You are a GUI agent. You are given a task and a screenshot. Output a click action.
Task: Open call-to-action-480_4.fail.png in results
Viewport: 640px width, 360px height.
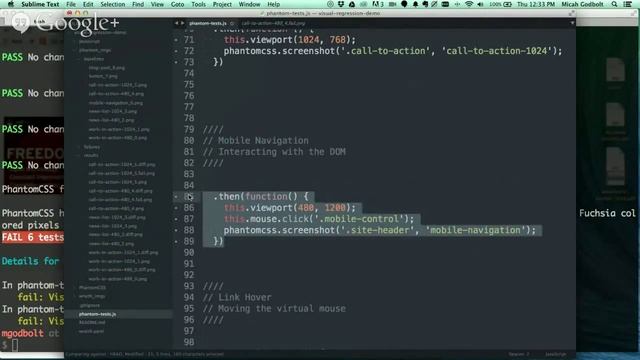pyautogui.click(x=120, y=200)
